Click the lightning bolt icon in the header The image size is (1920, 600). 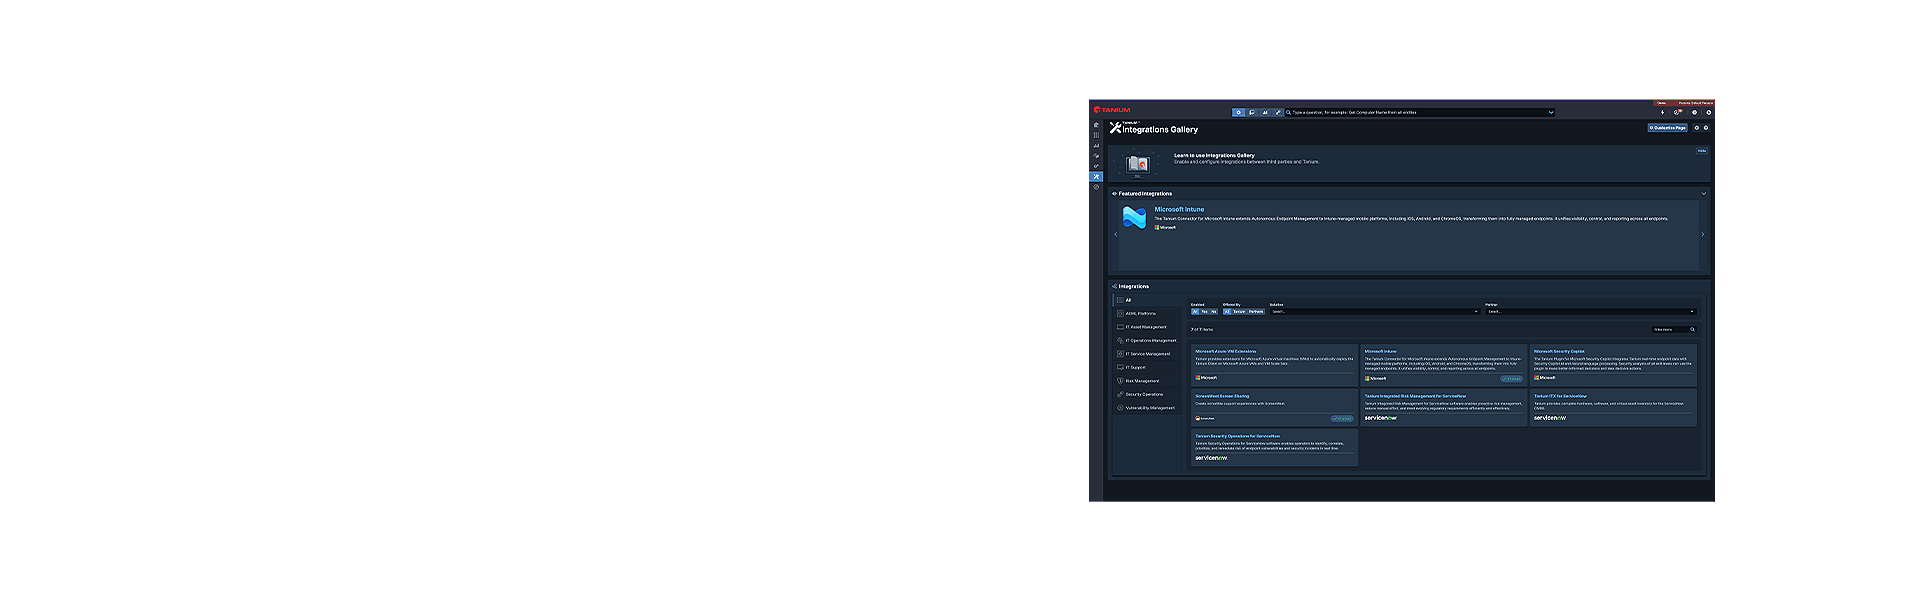[1662, 112]
